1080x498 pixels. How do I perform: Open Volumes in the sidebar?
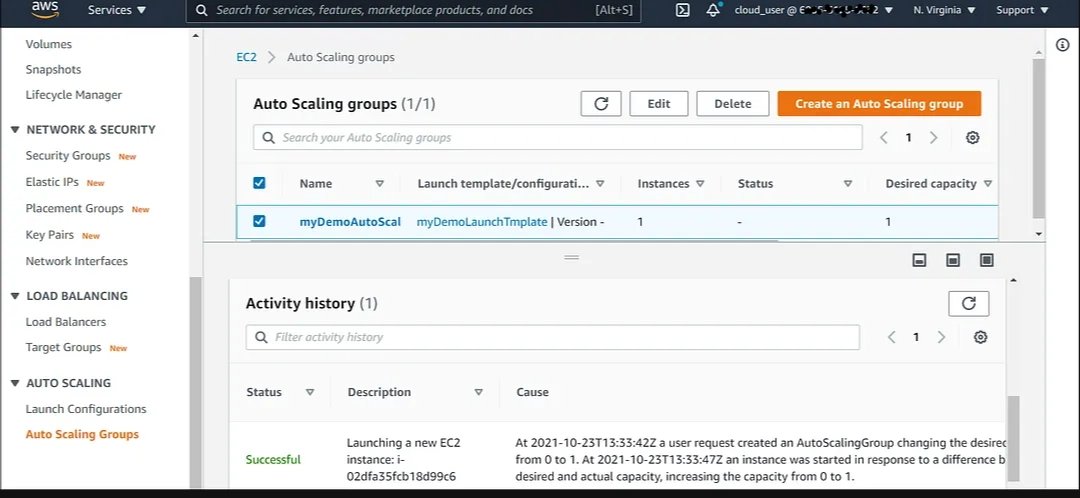pyautogui.click(x=48, y=44)
